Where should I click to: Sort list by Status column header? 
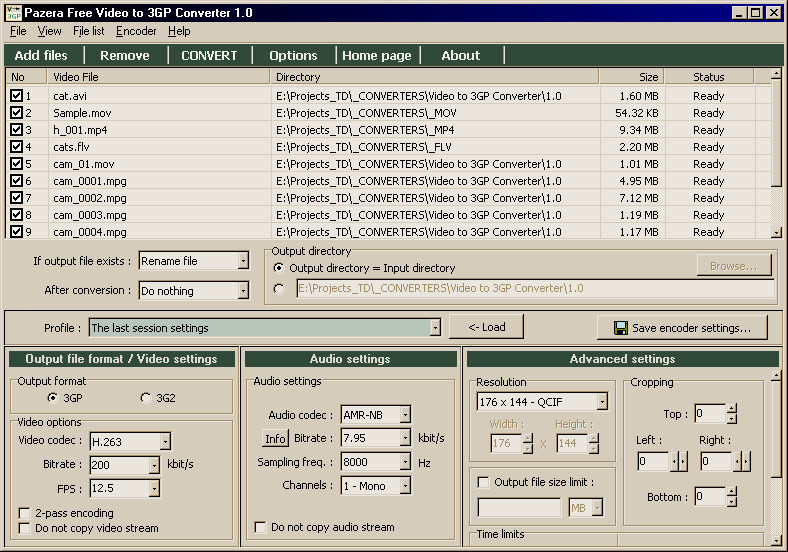coord(709,77)
